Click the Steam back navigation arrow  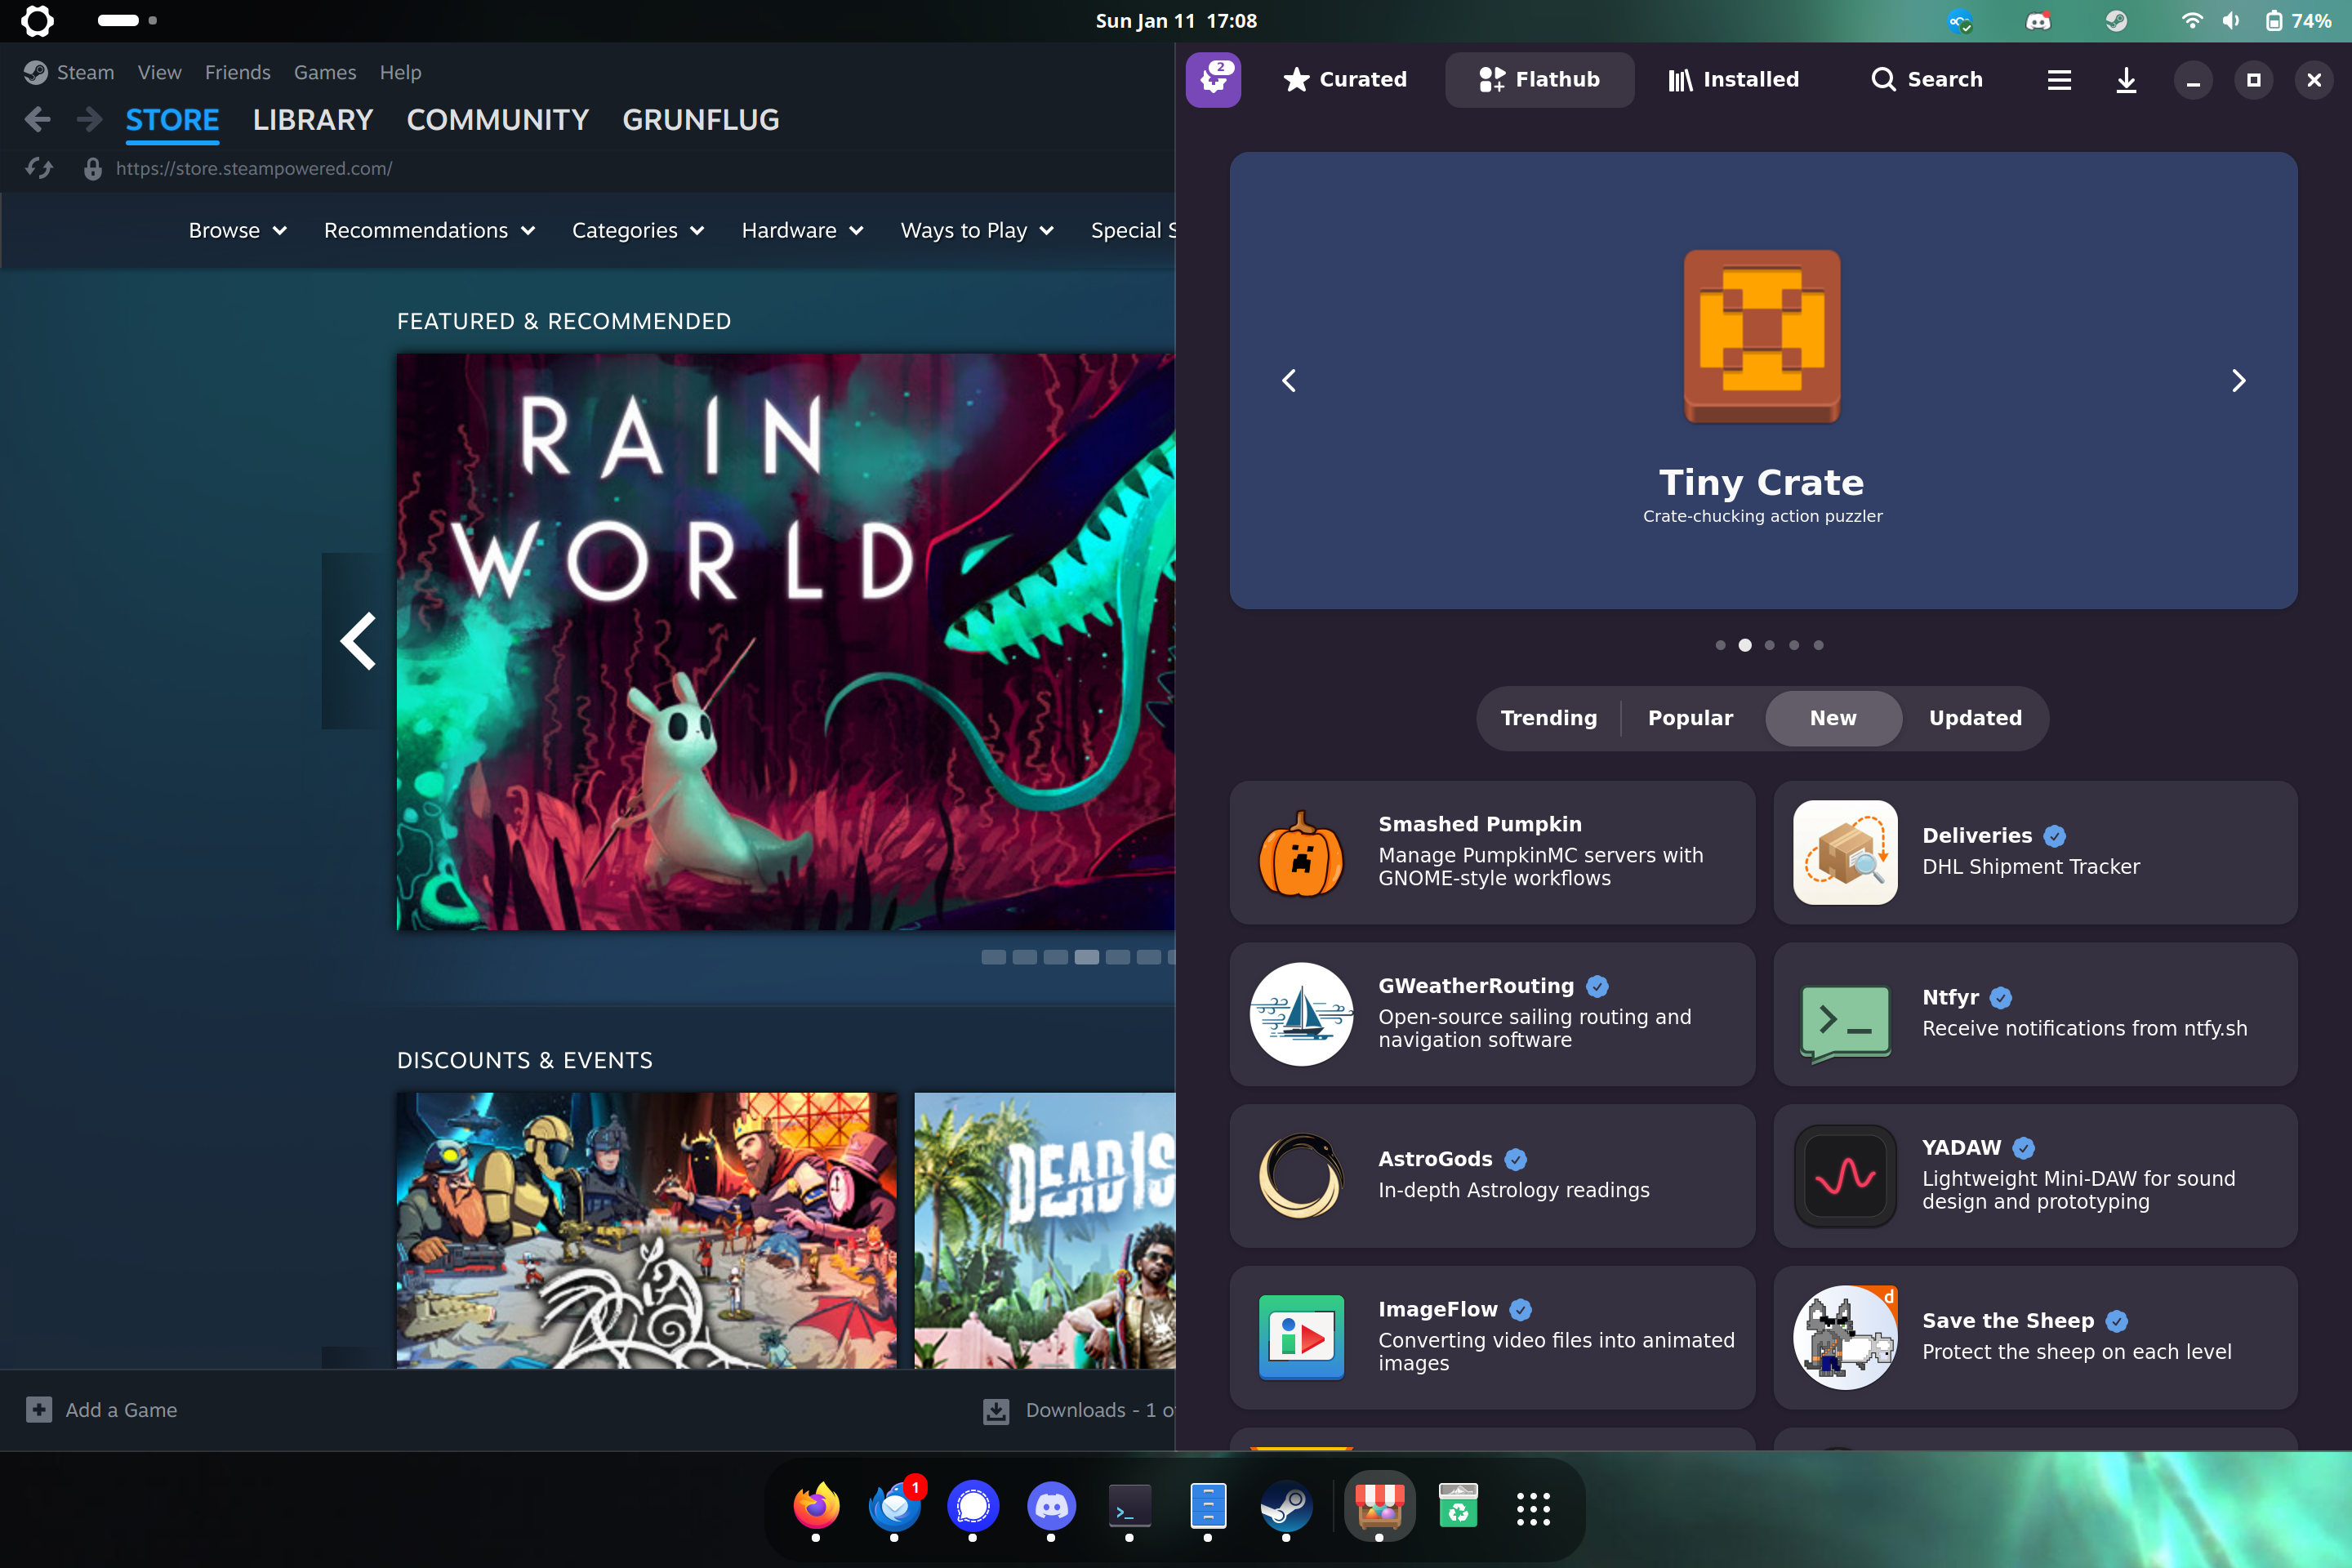click(37, 119)
